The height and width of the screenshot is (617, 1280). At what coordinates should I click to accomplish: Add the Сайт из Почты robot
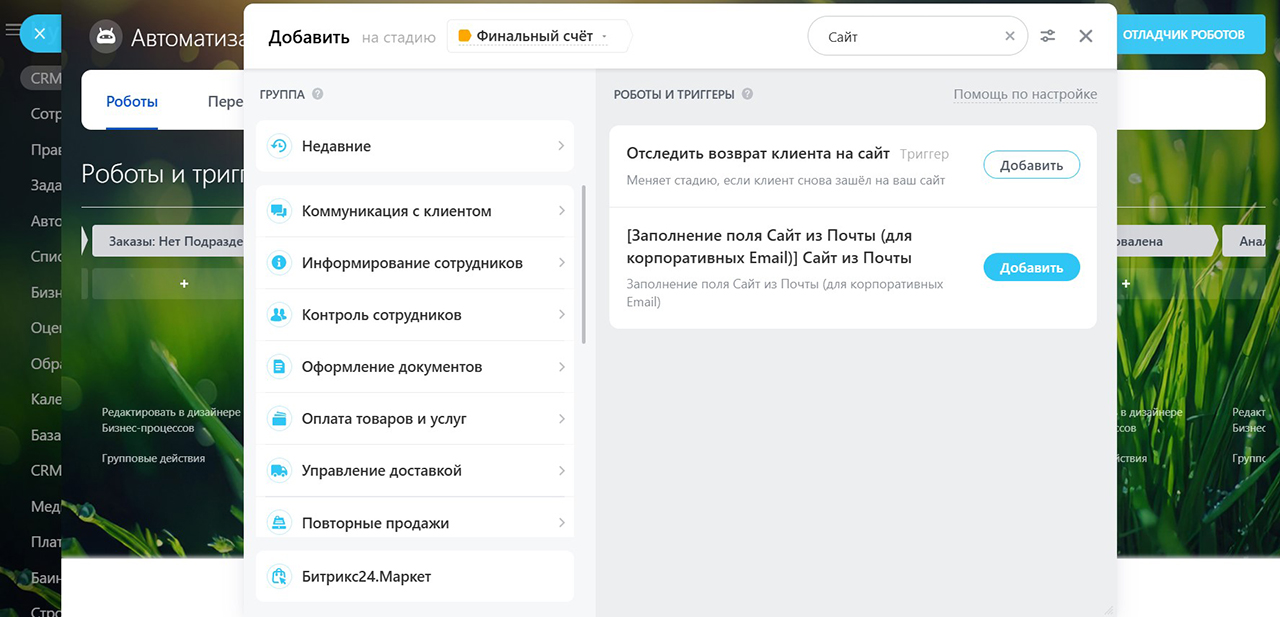click(x=1031, y=267)
